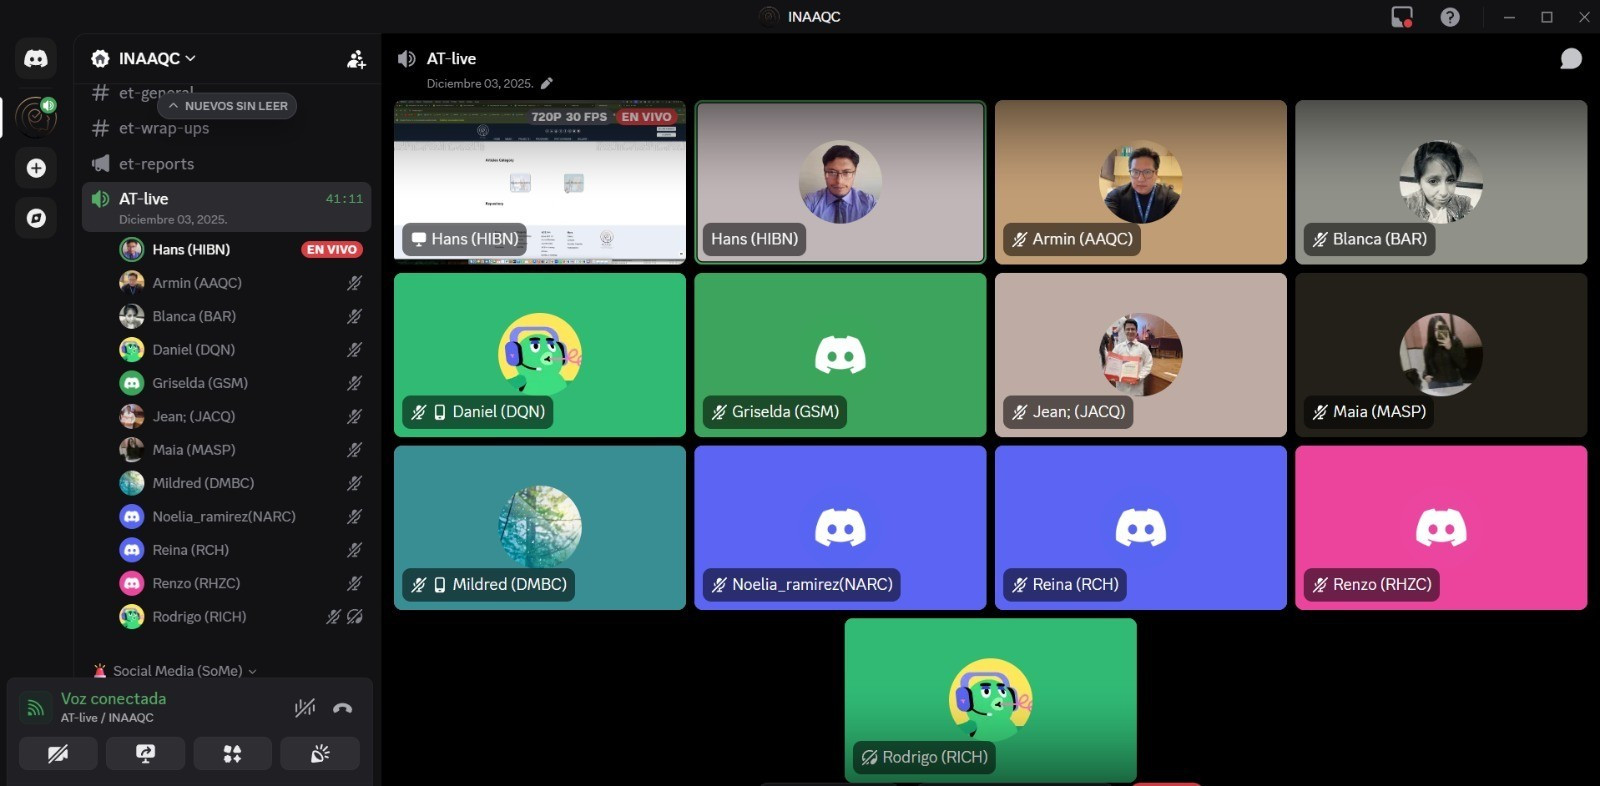The height and width of the screenshot is (786, 1600).
Task: Collapse the Social Media (SoMe) category
Action: pyautogui.click(x=177, y=671)
